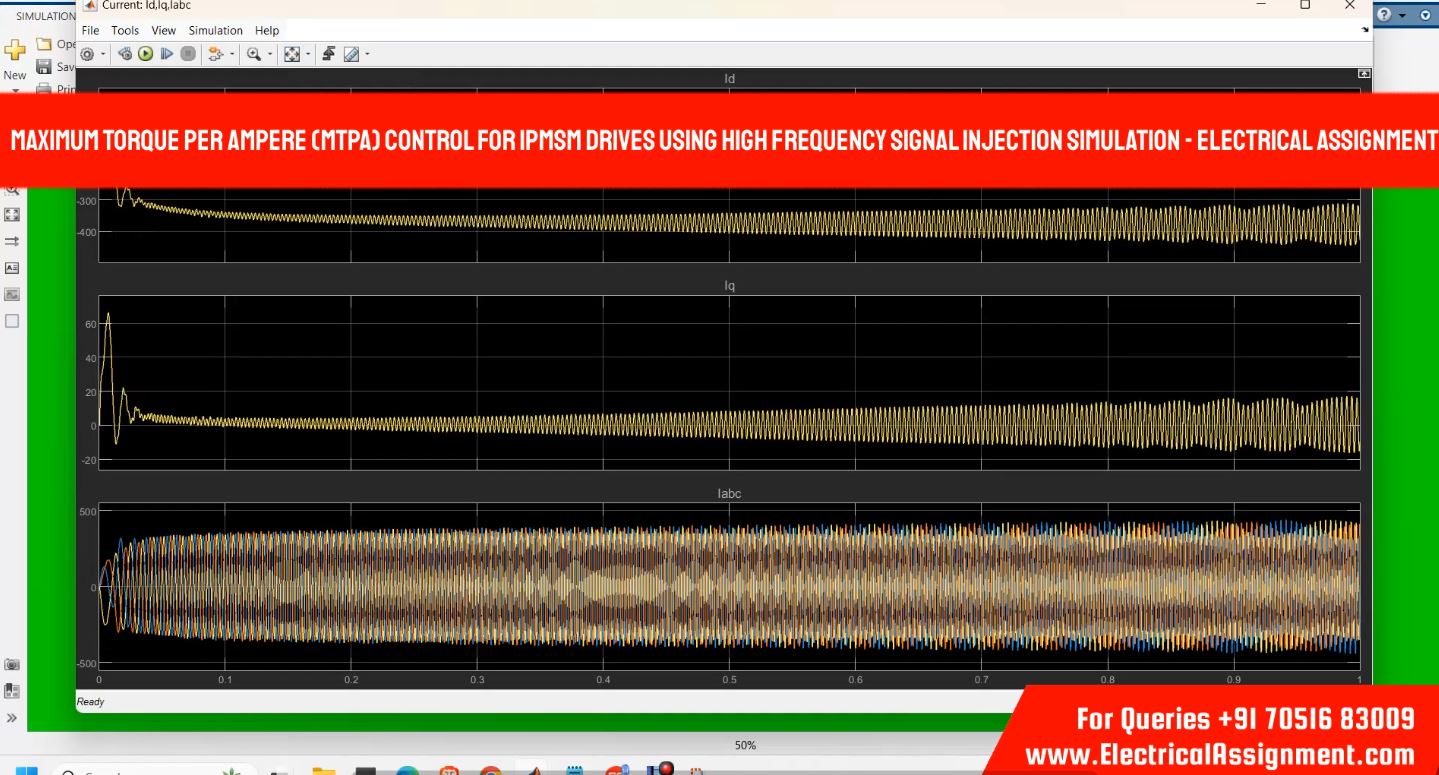Select the Cursor Measurements ruler icon
This screenshot has width=1439, height=775.
(351, 54)
